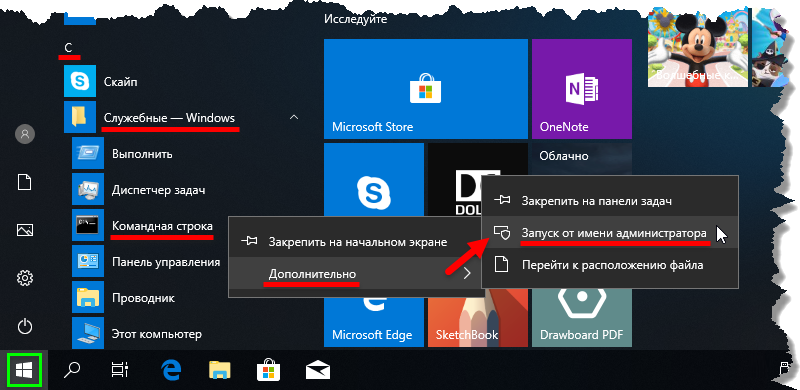Image resolution: width=800 pixels, height=390 pixels.
Task: Click the Выполнить app icon
Action: click(88, 153)
